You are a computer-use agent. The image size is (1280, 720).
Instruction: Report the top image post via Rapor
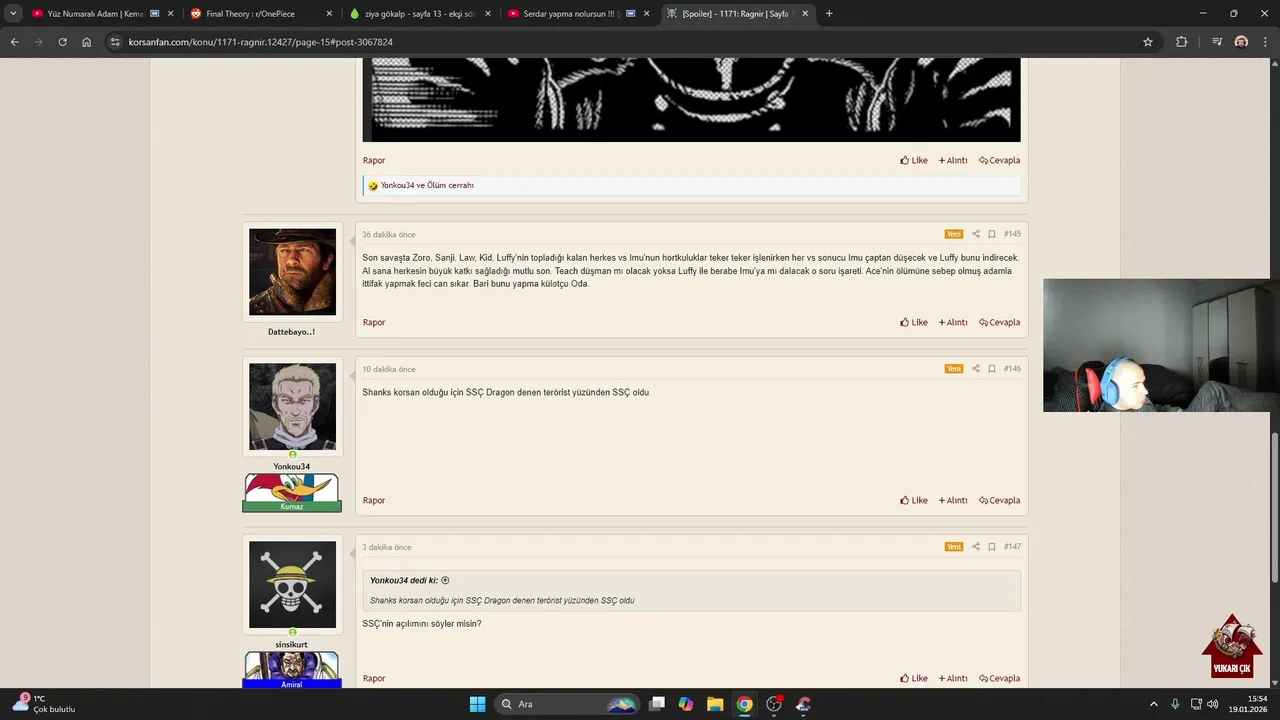coord(374,160)
